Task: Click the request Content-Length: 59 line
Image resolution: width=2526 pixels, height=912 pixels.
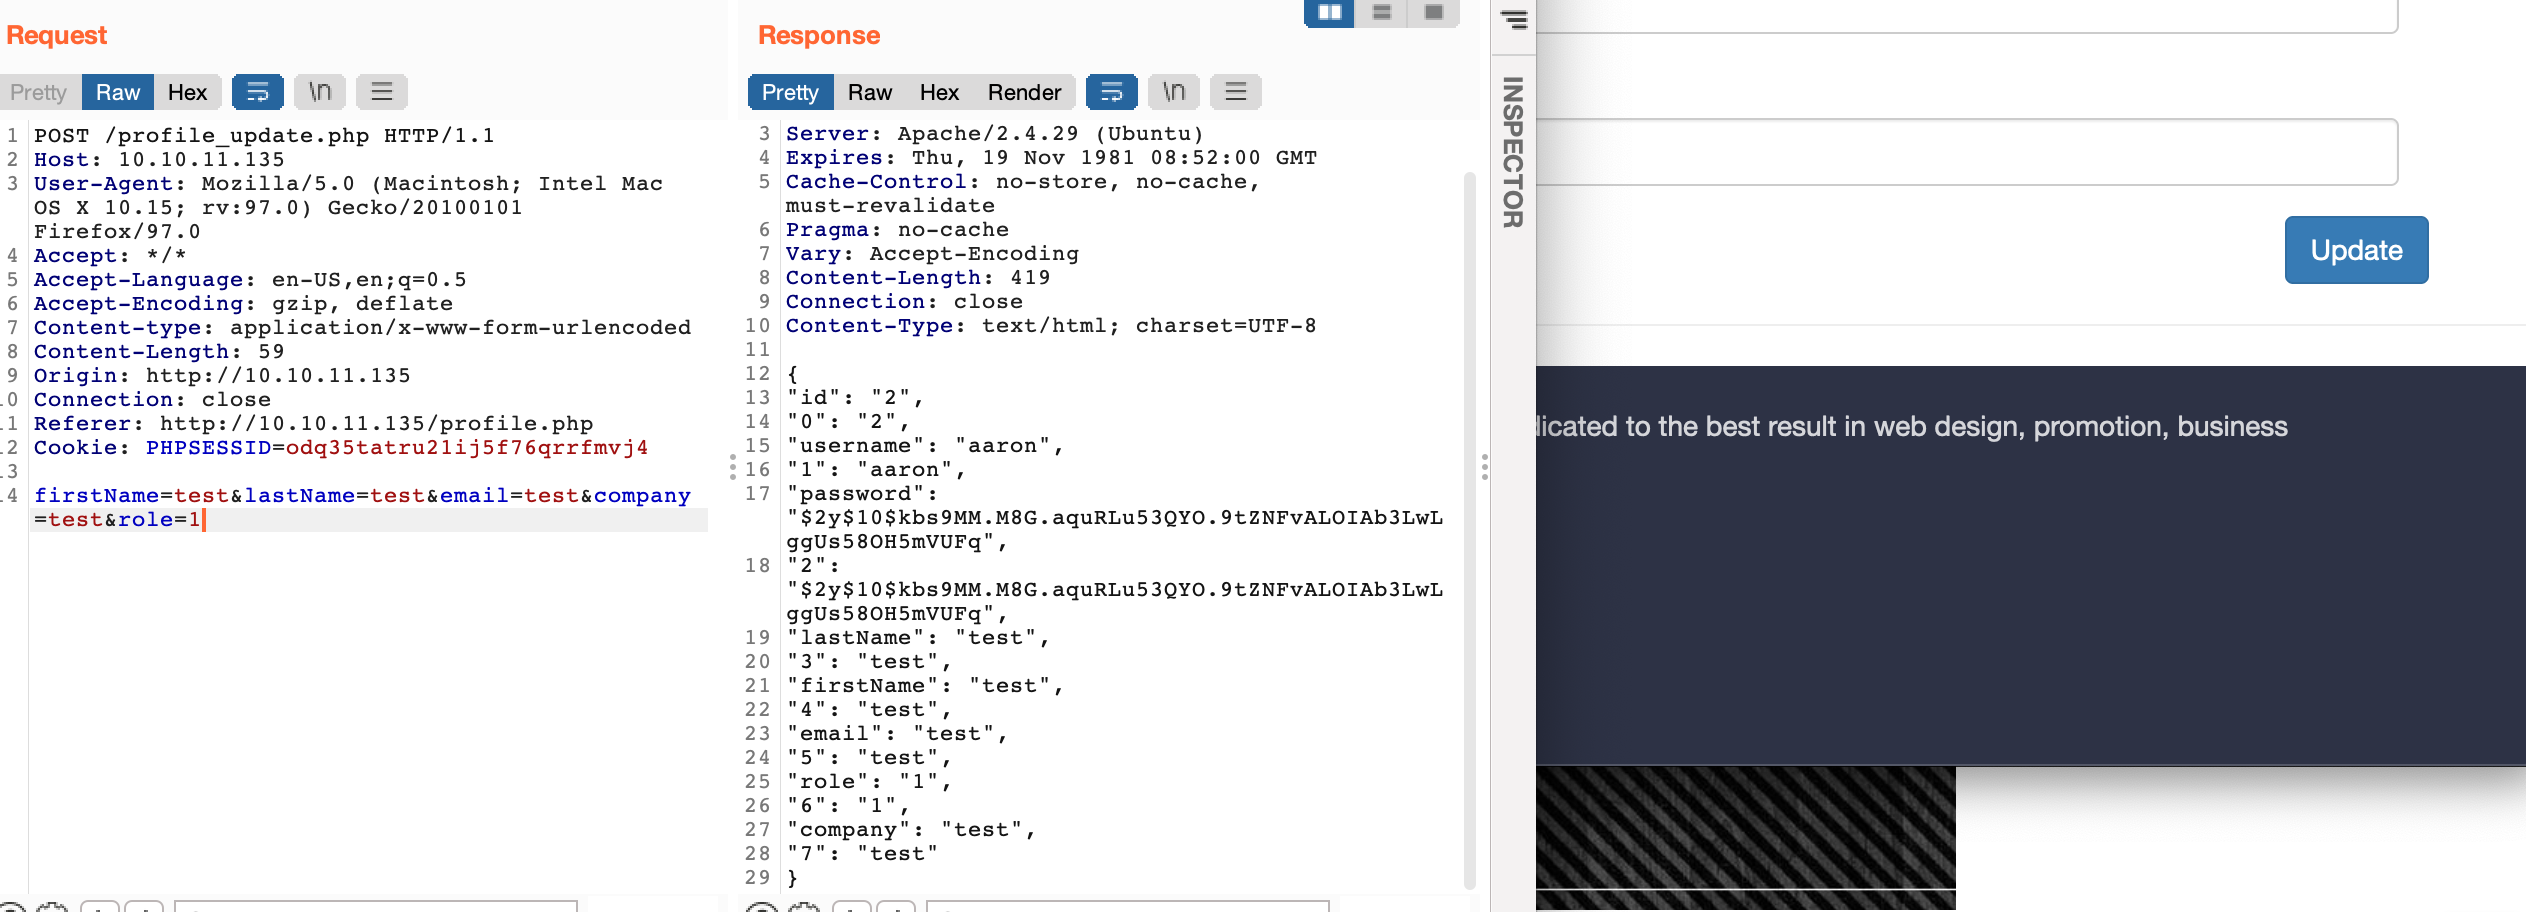Action: pos(159,351)
